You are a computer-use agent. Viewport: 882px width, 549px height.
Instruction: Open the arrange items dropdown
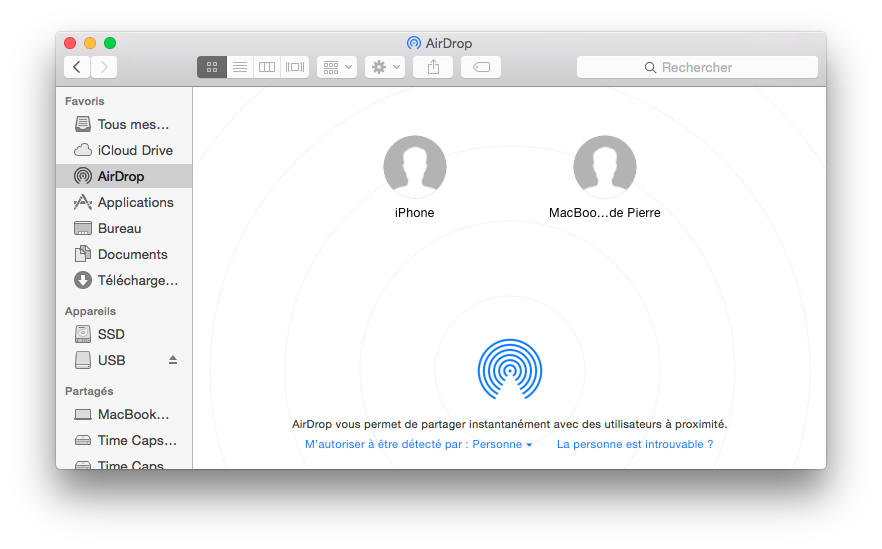(337, 67)
